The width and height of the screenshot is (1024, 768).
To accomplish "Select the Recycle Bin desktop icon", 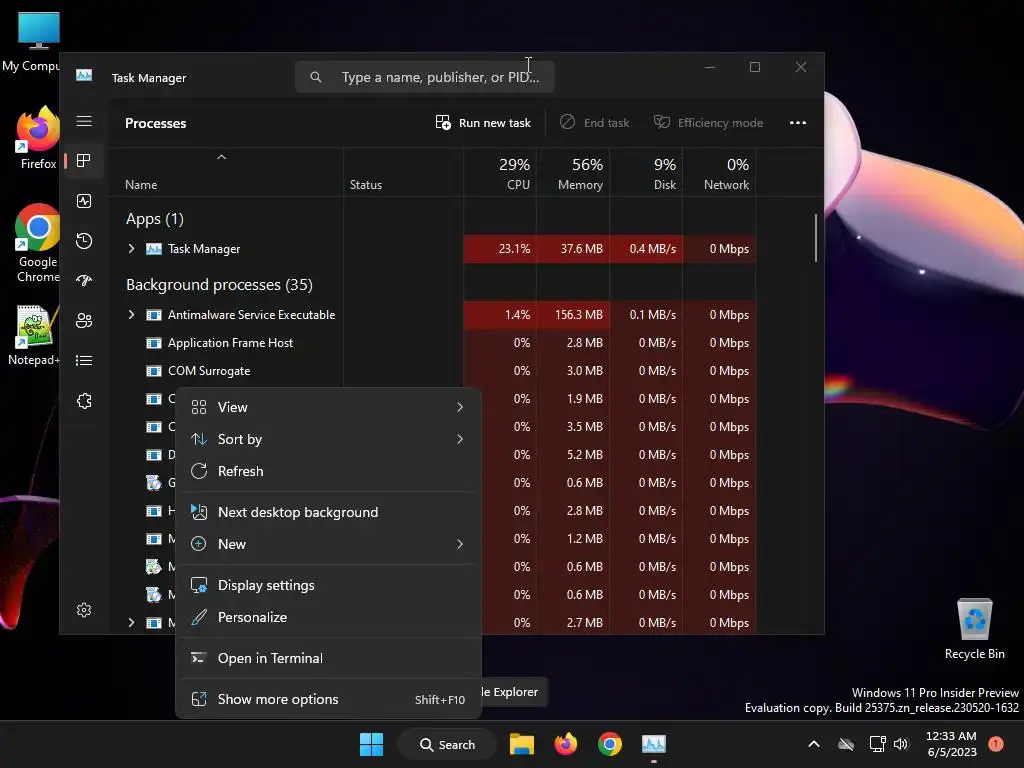I will click(974, 629).
